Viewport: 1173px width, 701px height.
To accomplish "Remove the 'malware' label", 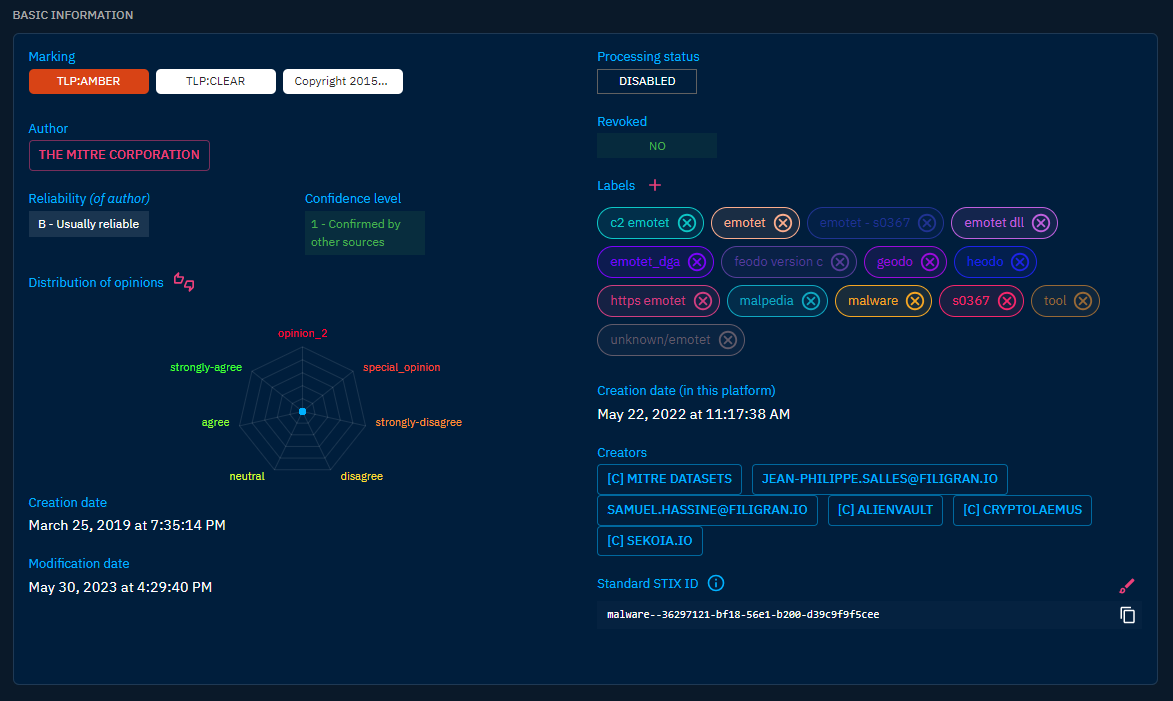I will coord(914,301).
